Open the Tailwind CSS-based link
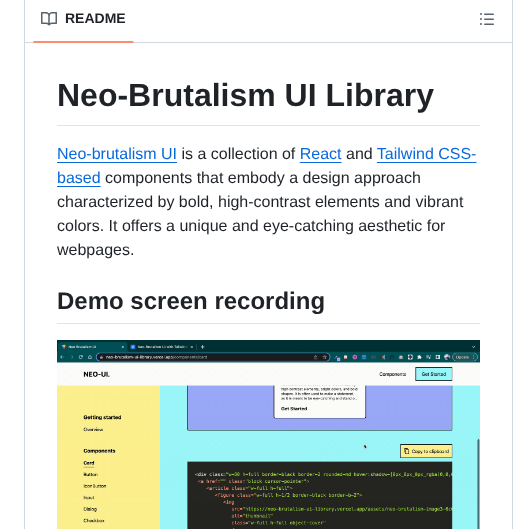The height and width of the screenshot is (529, 529). [426, 154]
